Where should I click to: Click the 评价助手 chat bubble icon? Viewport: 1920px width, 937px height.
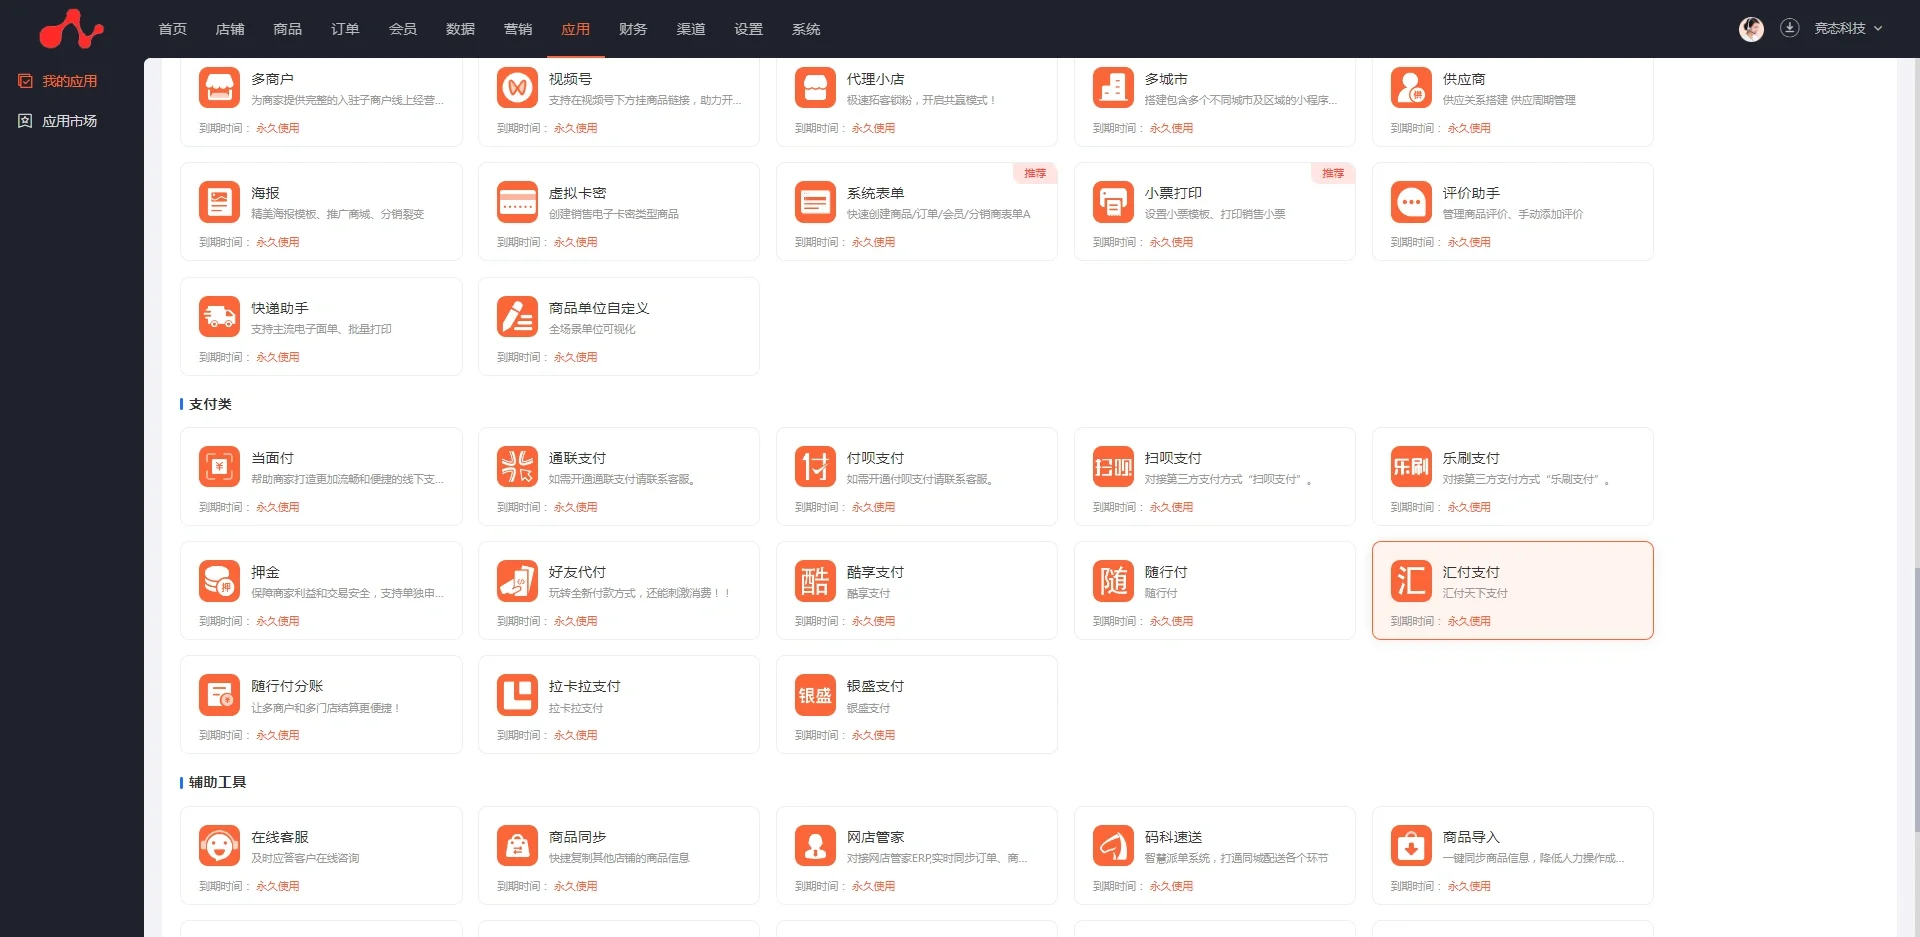click(1411, 202)
